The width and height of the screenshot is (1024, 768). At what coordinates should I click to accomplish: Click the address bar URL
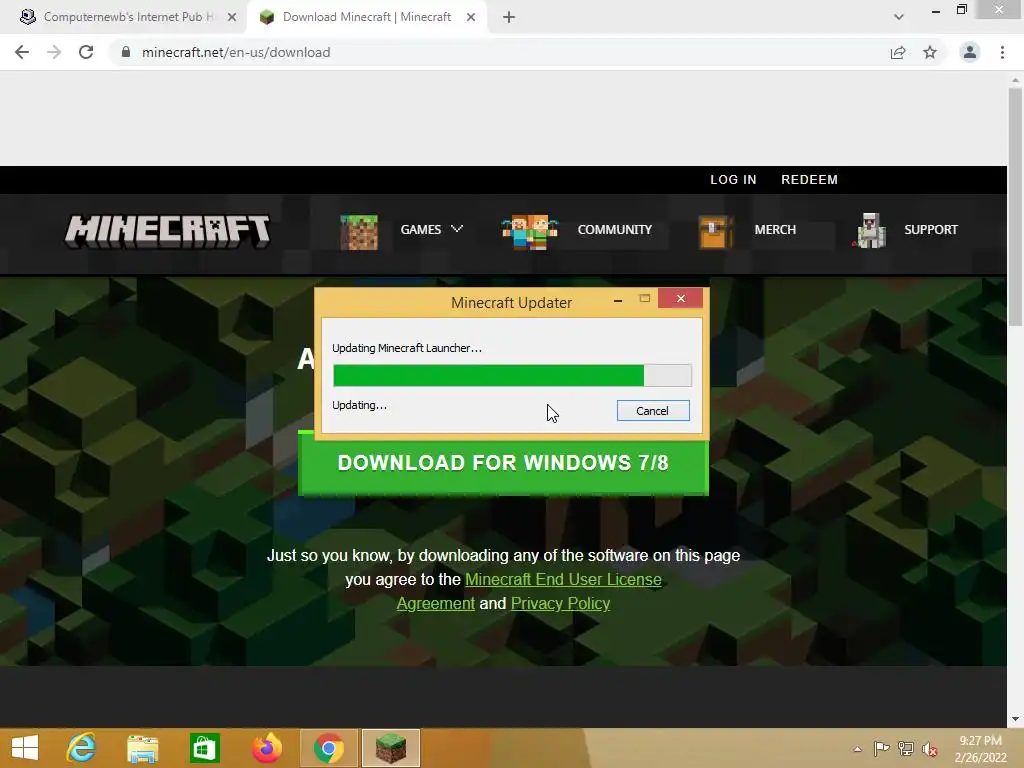(x=236, y=52)
